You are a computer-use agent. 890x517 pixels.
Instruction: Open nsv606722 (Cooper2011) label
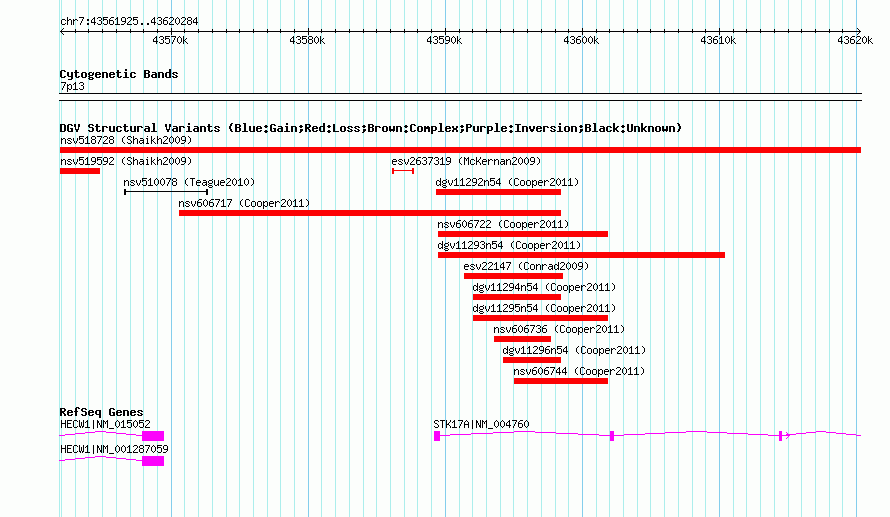click(503, 224)
